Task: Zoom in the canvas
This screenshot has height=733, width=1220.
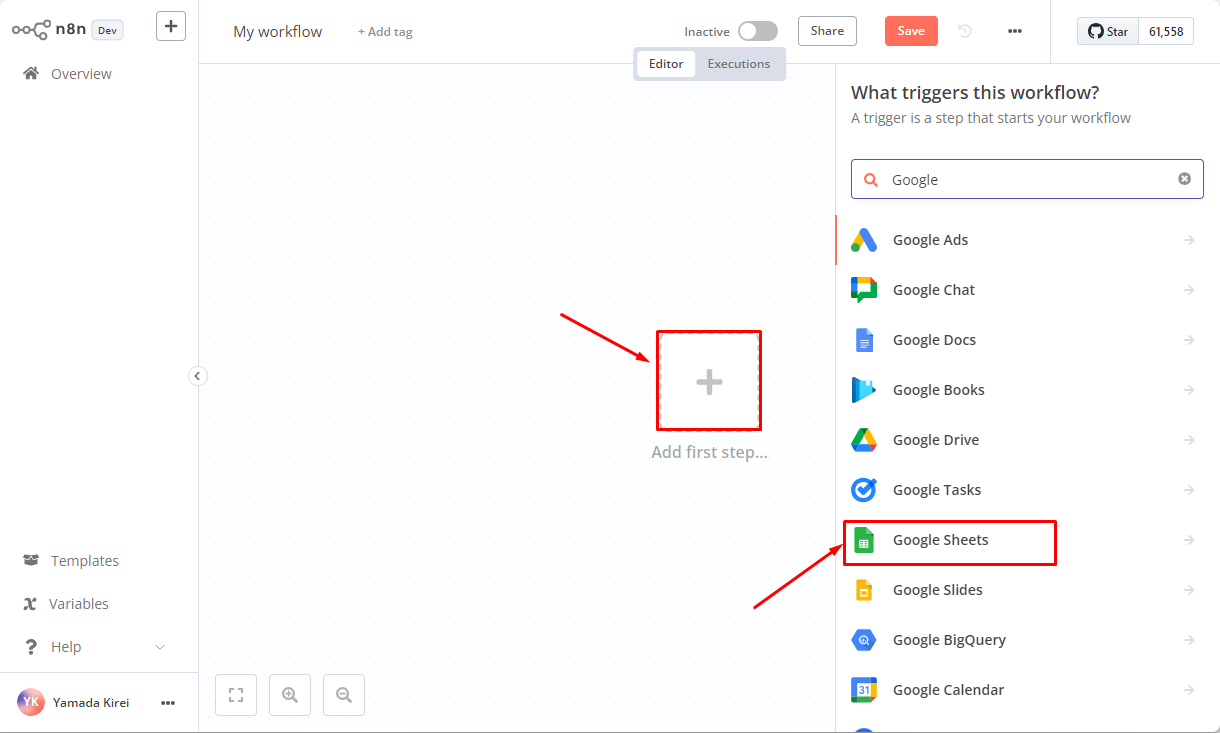Action: 290,694
